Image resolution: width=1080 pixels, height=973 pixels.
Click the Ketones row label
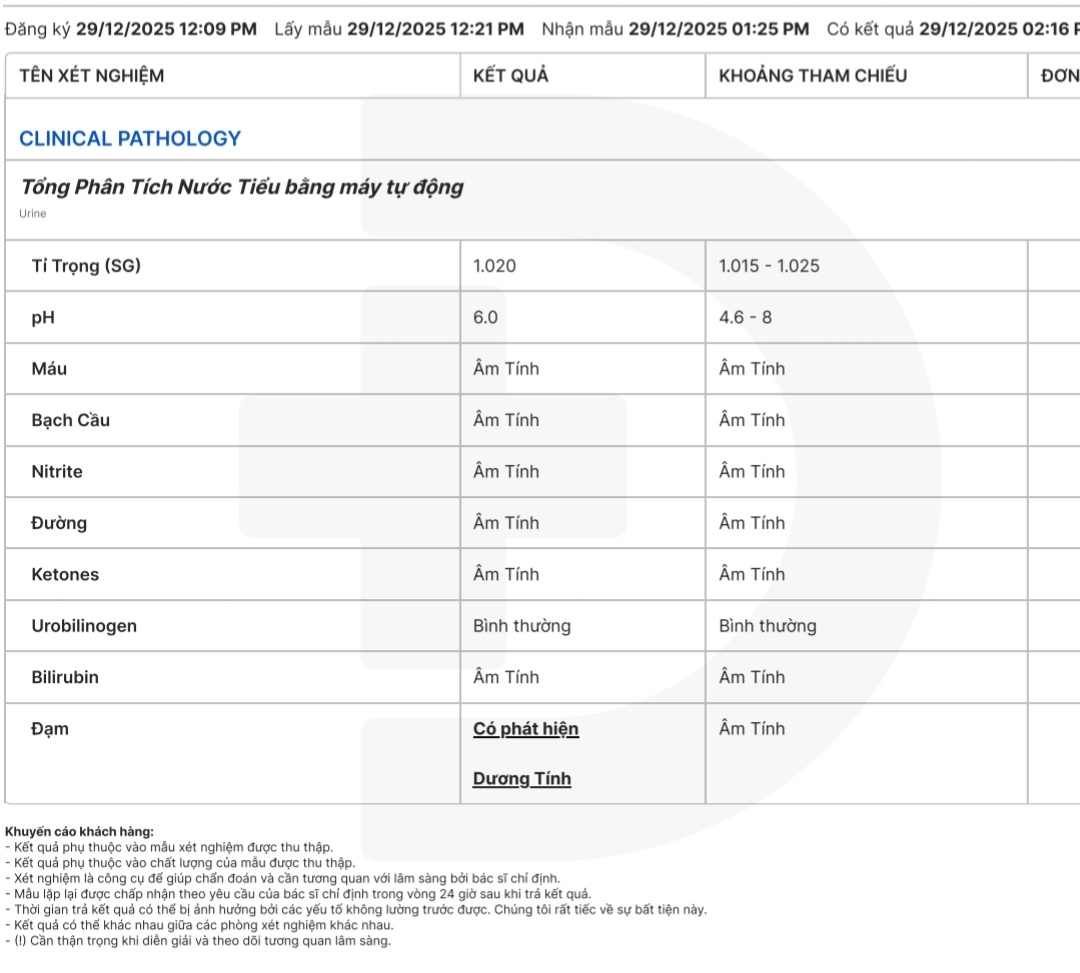click(x=65, y=575)
